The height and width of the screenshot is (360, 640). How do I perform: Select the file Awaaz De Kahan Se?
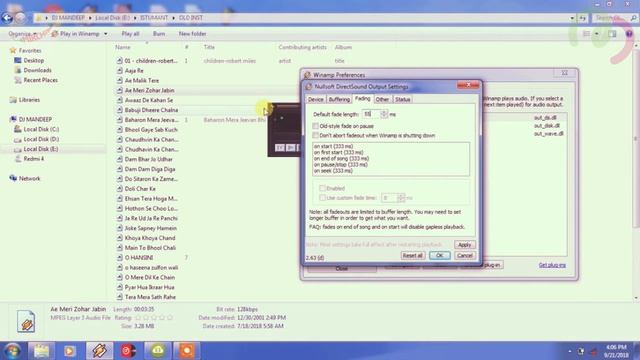point(149,100)
